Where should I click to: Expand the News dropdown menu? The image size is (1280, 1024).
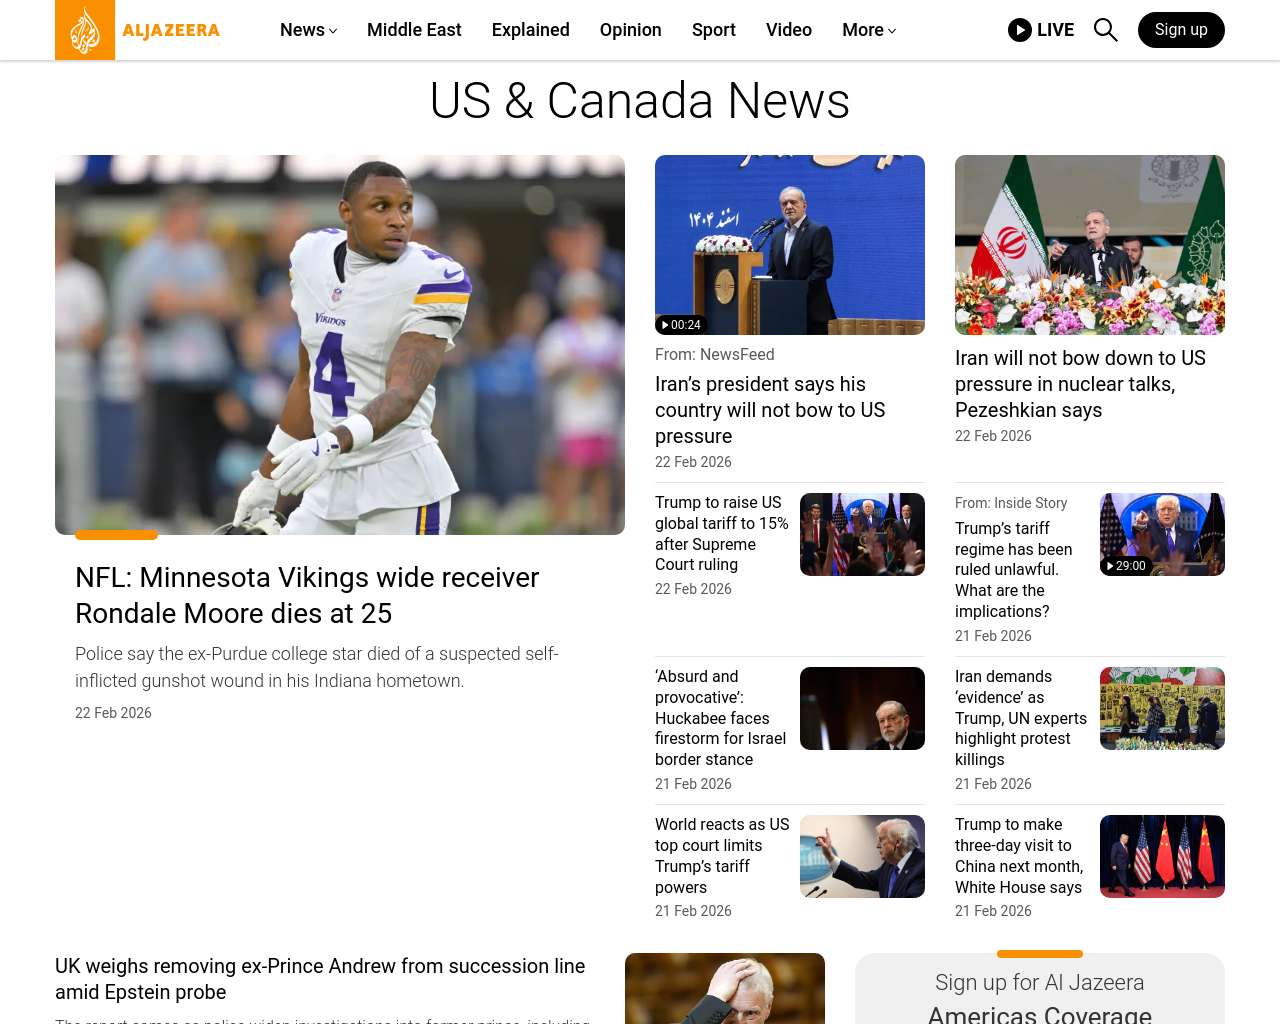click(x=308, y=30)
